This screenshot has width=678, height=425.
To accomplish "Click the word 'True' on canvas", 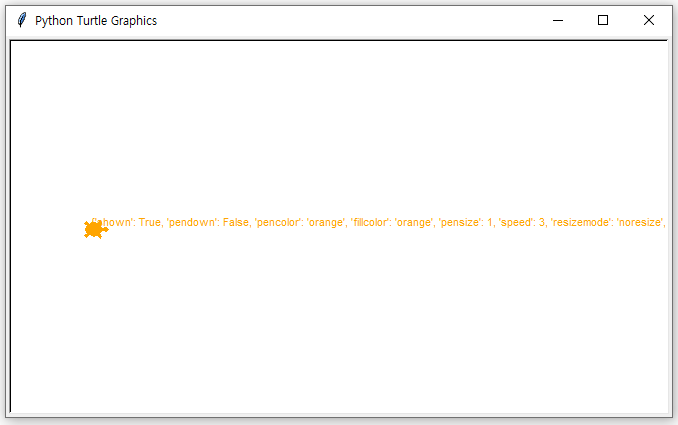I will point(150,222).
